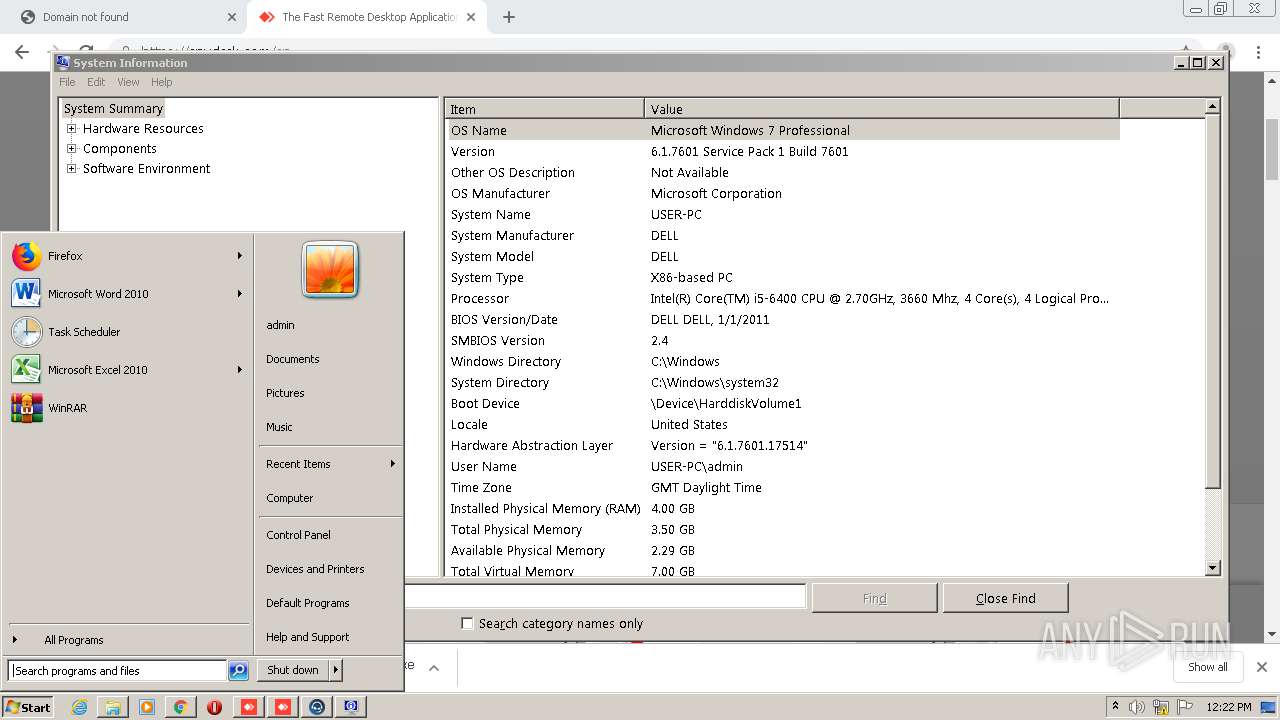Image resolution: width=1280 pixels, height=720 pixels.
Task: Click the Item column header
Action: coord(545,109)
